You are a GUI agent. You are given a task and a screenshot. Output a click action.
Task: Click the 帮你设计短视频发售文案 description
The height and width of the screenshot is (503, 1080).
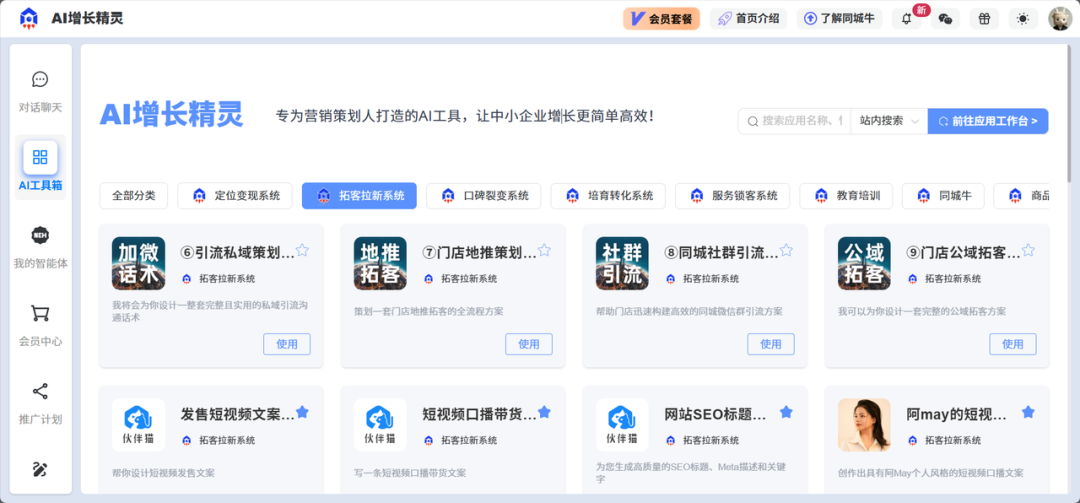click(x=164, y=473)
